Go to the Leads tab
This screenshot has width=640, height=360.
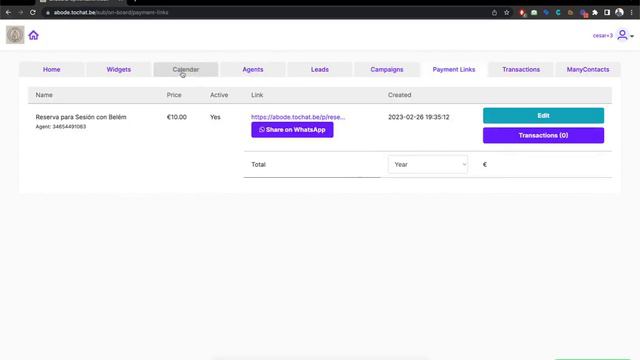pos(320,69)
